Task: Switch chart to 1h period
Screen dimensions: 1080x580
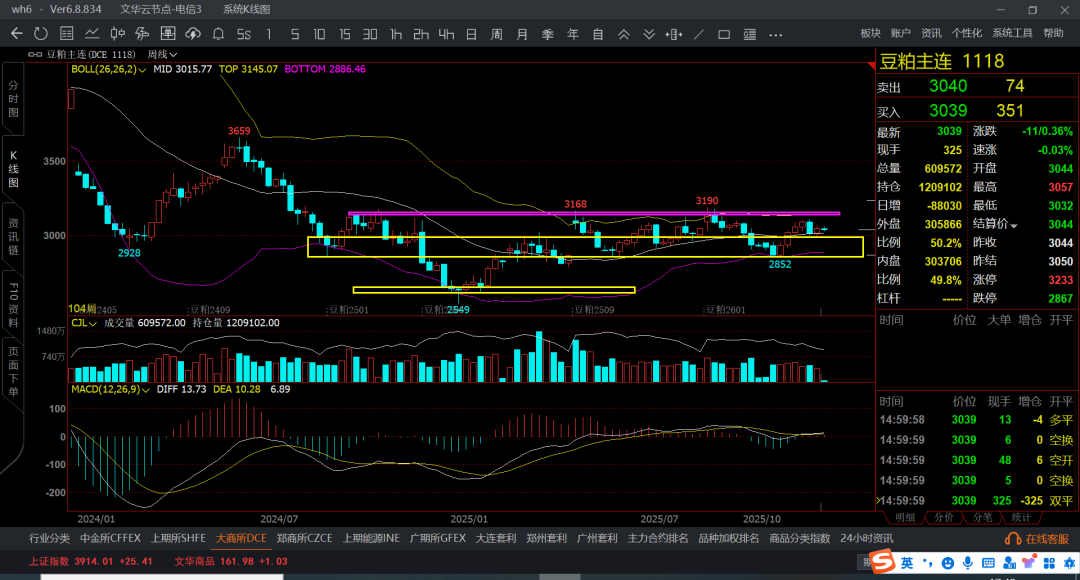Action: [396, 34]
